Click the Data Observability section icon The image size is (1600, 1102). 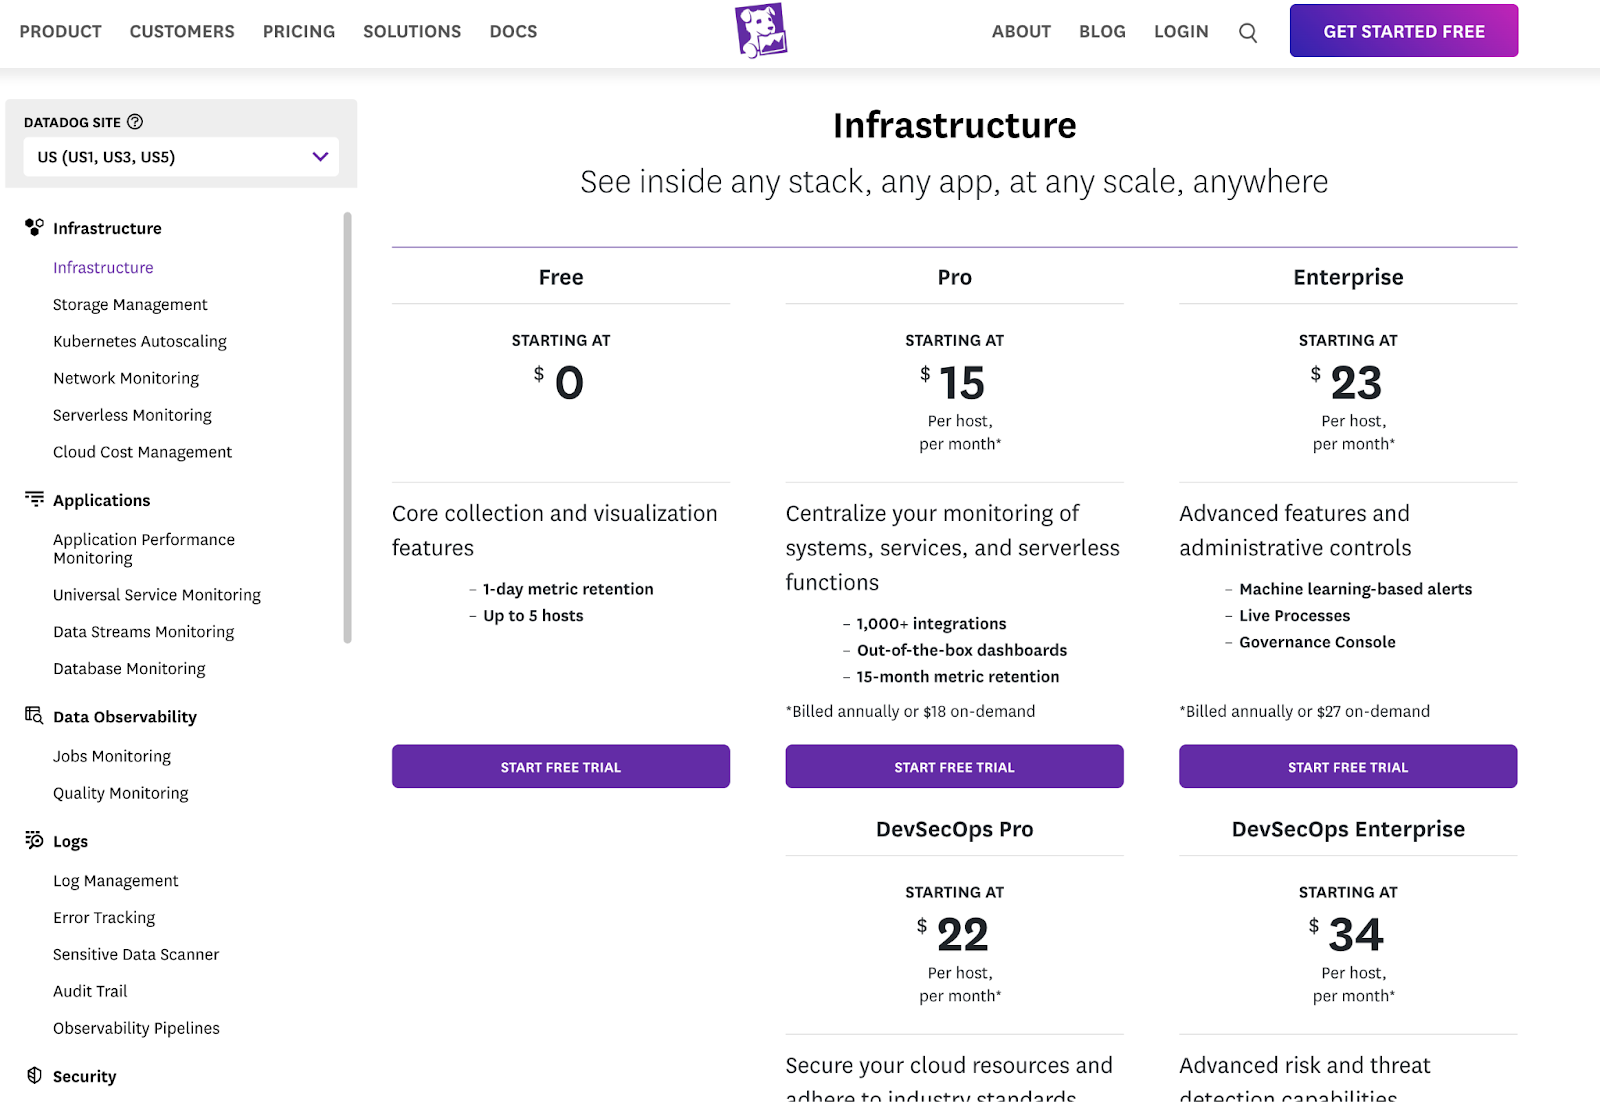(34, 715)
